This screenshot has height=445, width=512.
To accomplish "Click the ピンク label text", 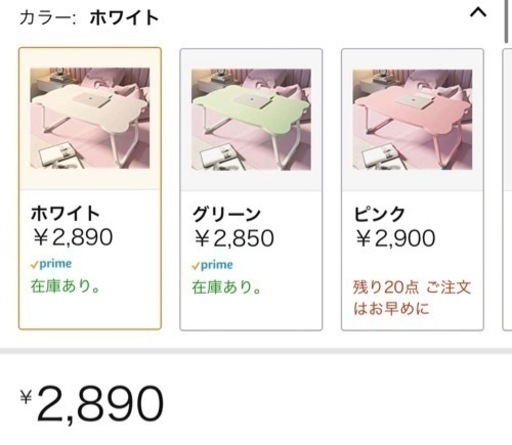I will click(379, 214).
